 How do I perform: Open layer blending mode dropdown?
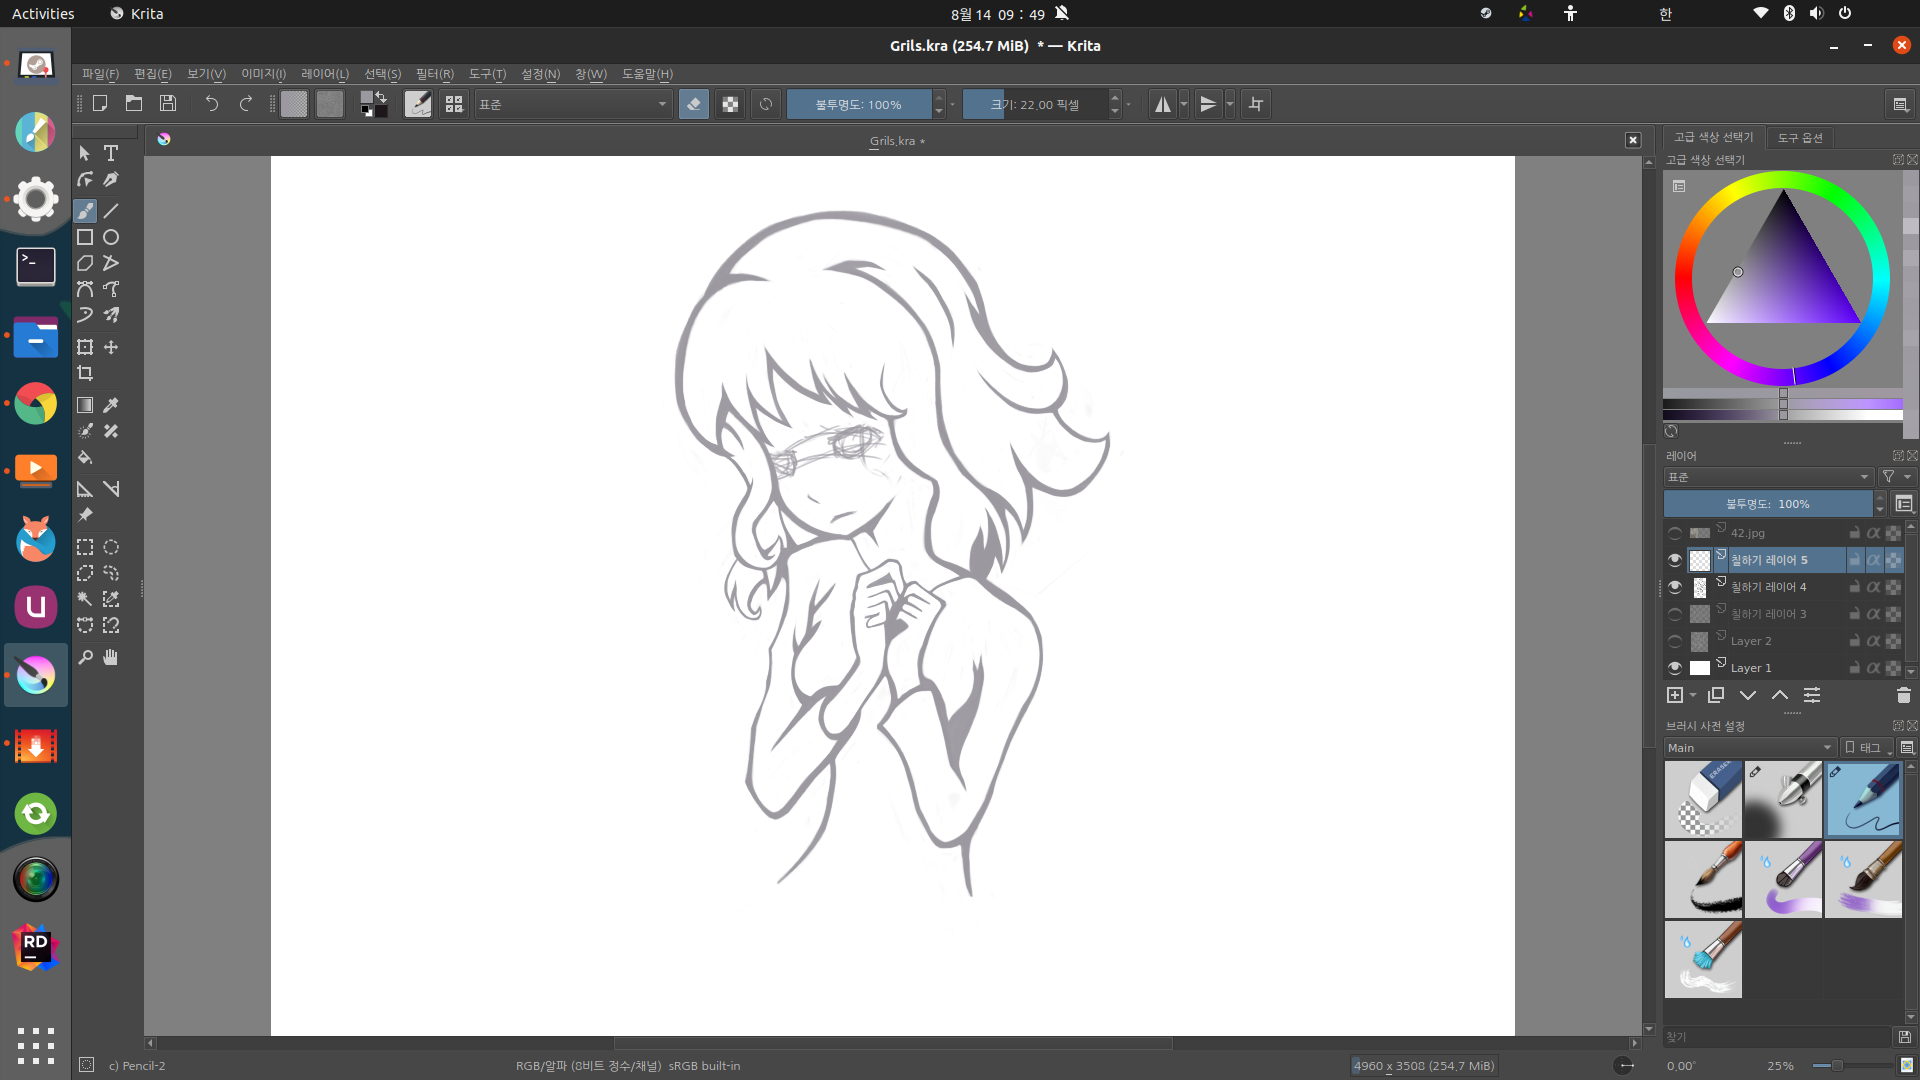click(x=1767, y=477)
